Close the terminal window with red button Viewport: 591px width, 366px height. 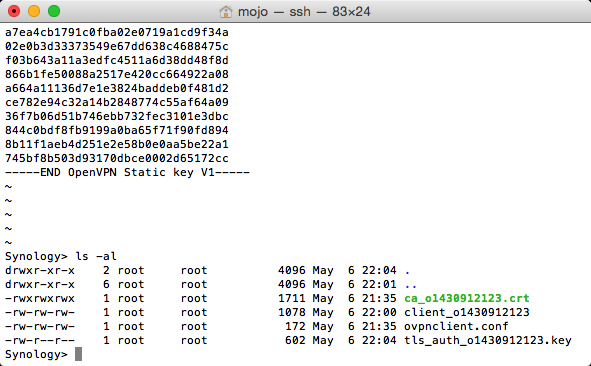point(14,11)
